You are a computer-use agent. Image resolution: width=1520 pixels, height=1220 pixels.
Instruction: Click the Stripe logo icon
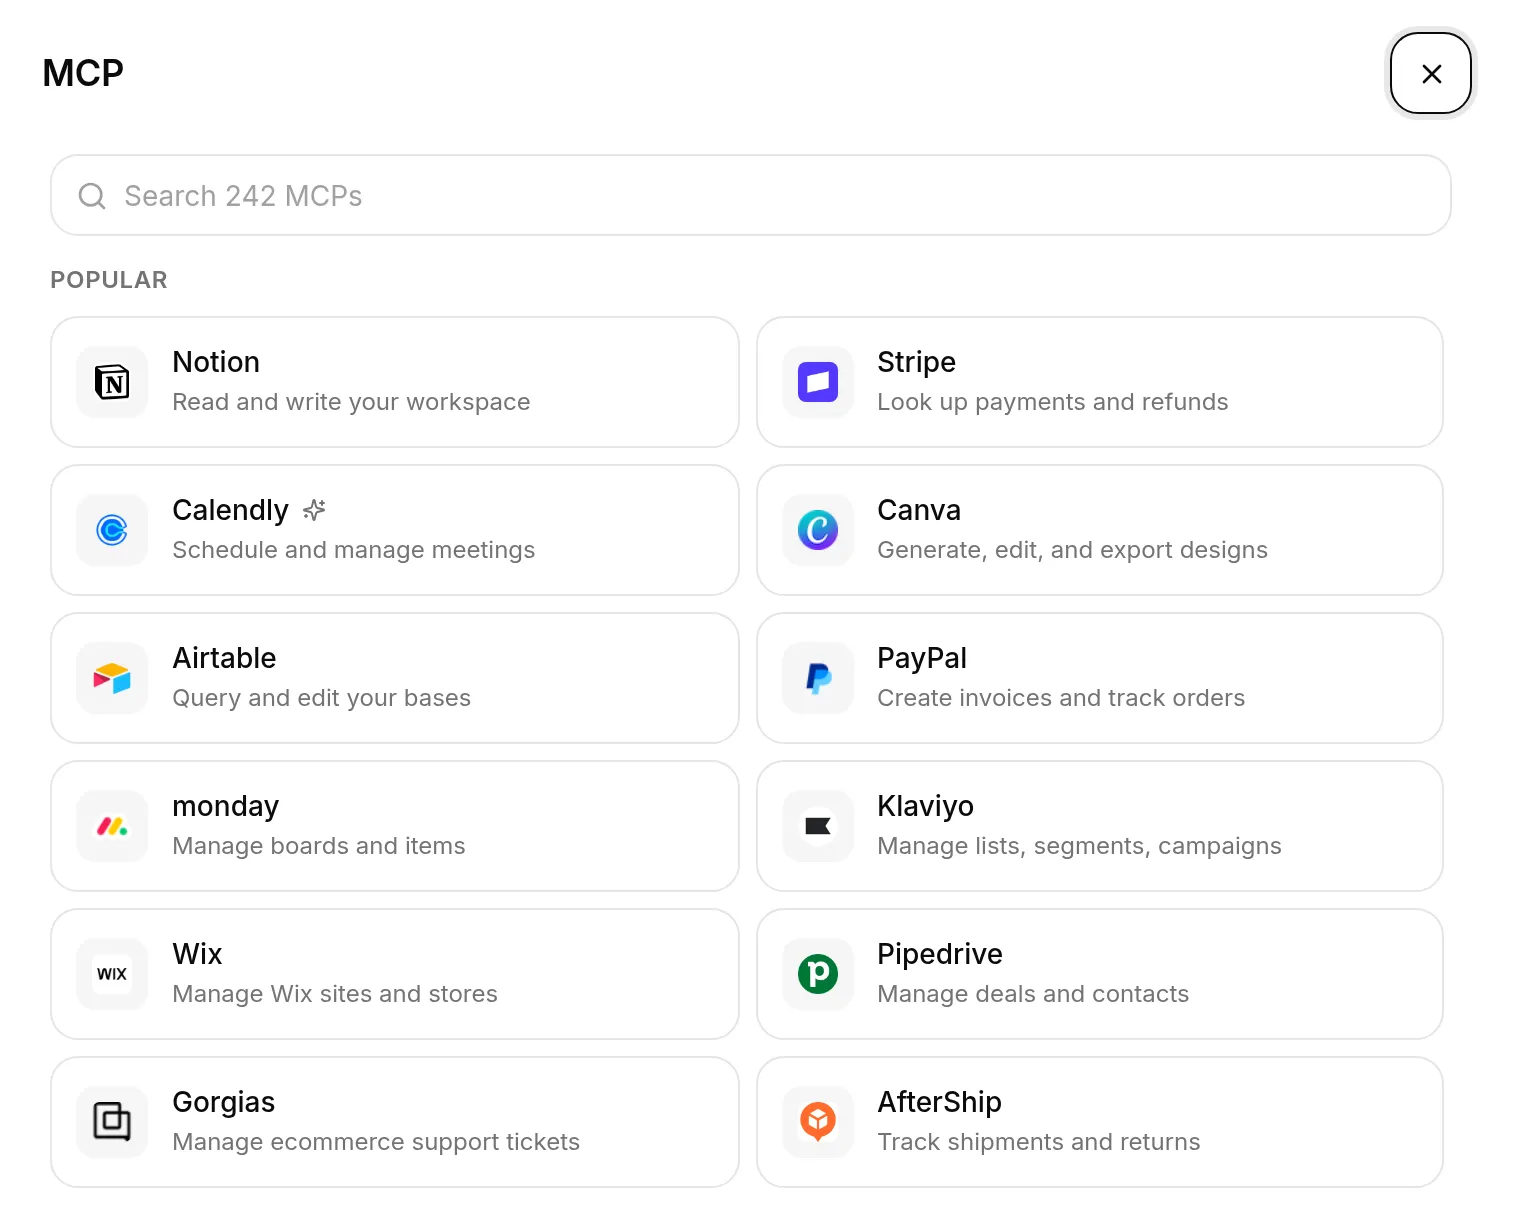tap(818, 382)
